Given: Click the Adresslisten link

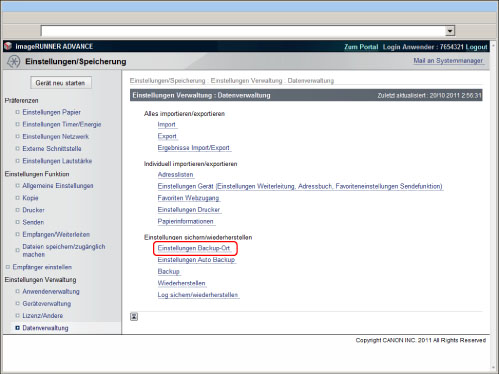Looking at the screenshot, I should tap(175, 174).
